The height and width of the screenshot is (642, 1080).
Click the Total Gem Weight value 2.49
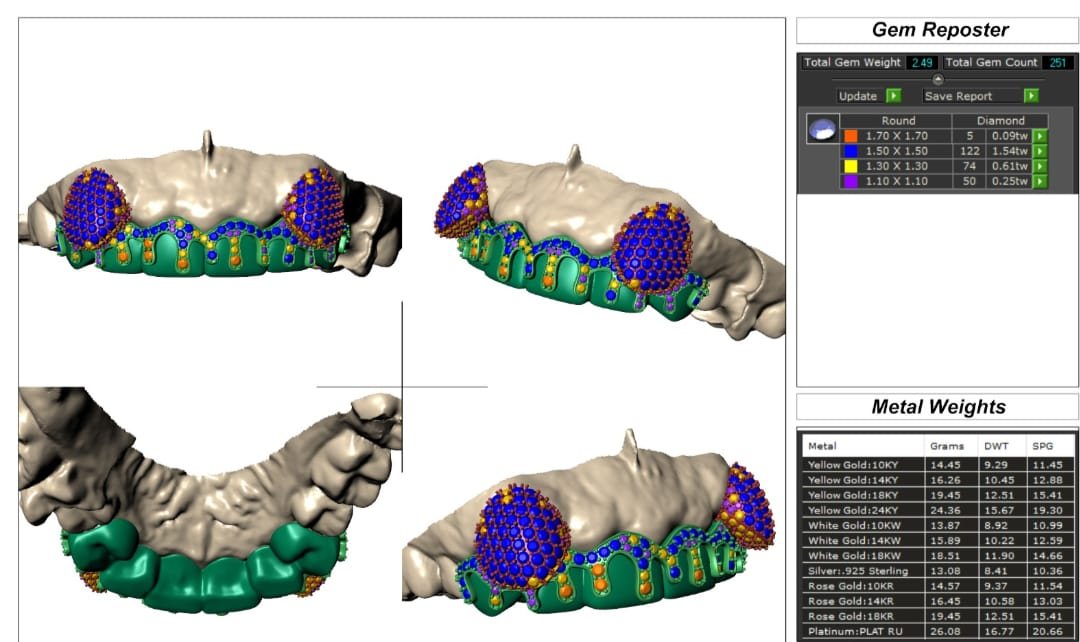[922, 62]
